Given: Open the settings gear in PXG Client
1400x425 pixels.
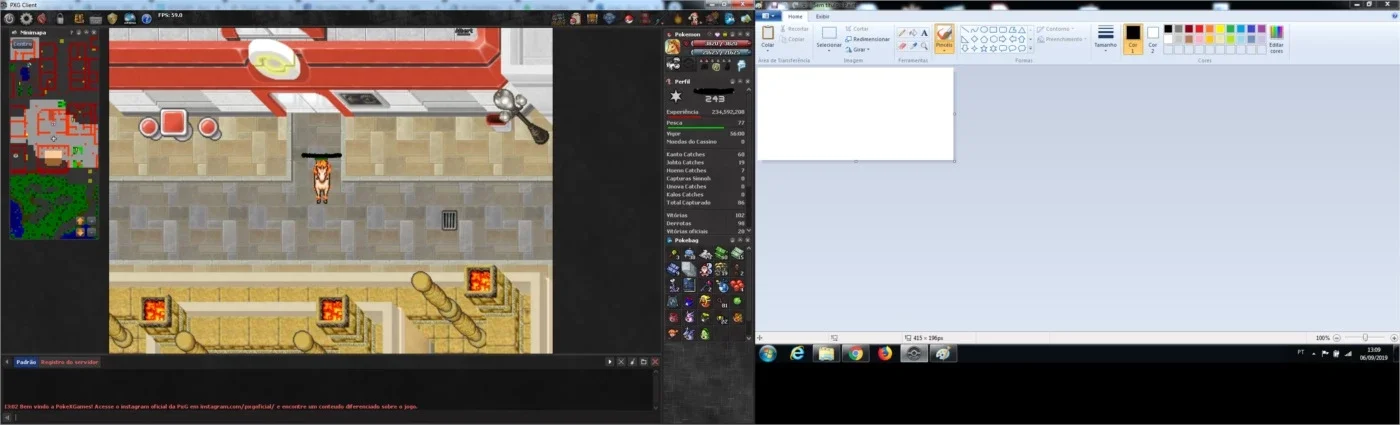Looking at the screenshot, I should (x=26, y=19).
